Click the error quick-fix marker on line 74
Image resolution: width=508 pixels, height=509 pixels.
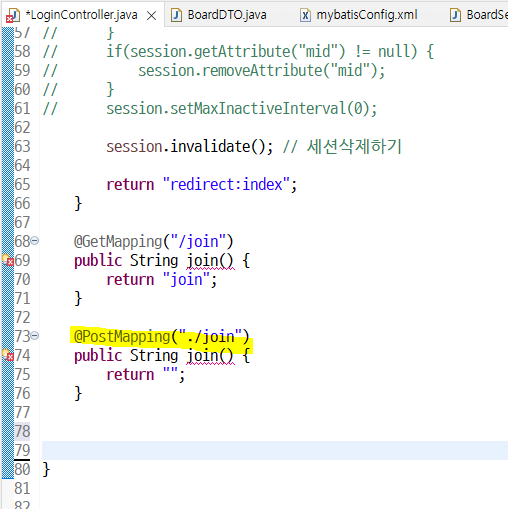(x=8, y=355)
